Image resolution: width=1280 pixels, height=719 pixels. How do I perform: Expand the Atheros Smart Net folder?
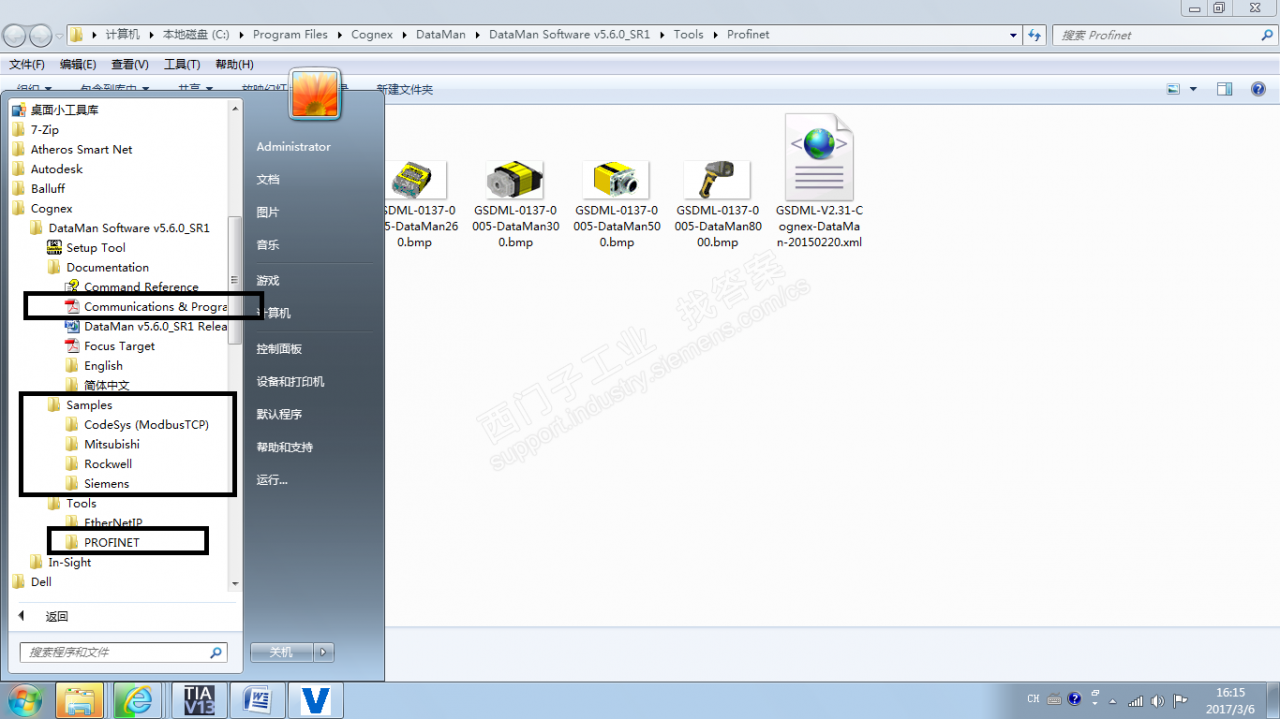[72, 150]
